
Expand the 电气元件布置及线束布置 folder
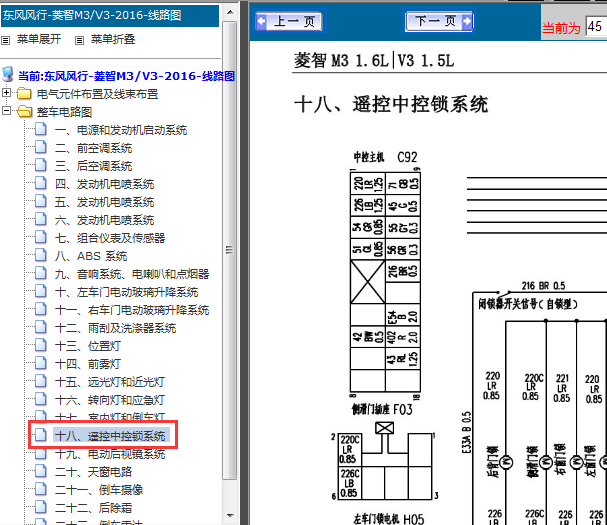[x=6, y=93]
